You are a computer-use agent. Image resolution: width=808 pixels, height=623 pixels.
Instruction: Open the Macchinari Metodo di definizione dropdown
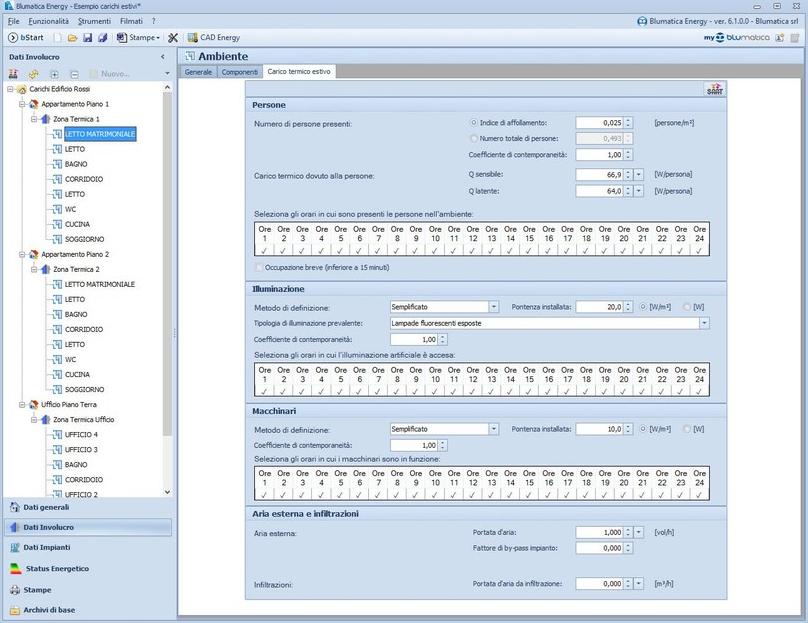493,429
